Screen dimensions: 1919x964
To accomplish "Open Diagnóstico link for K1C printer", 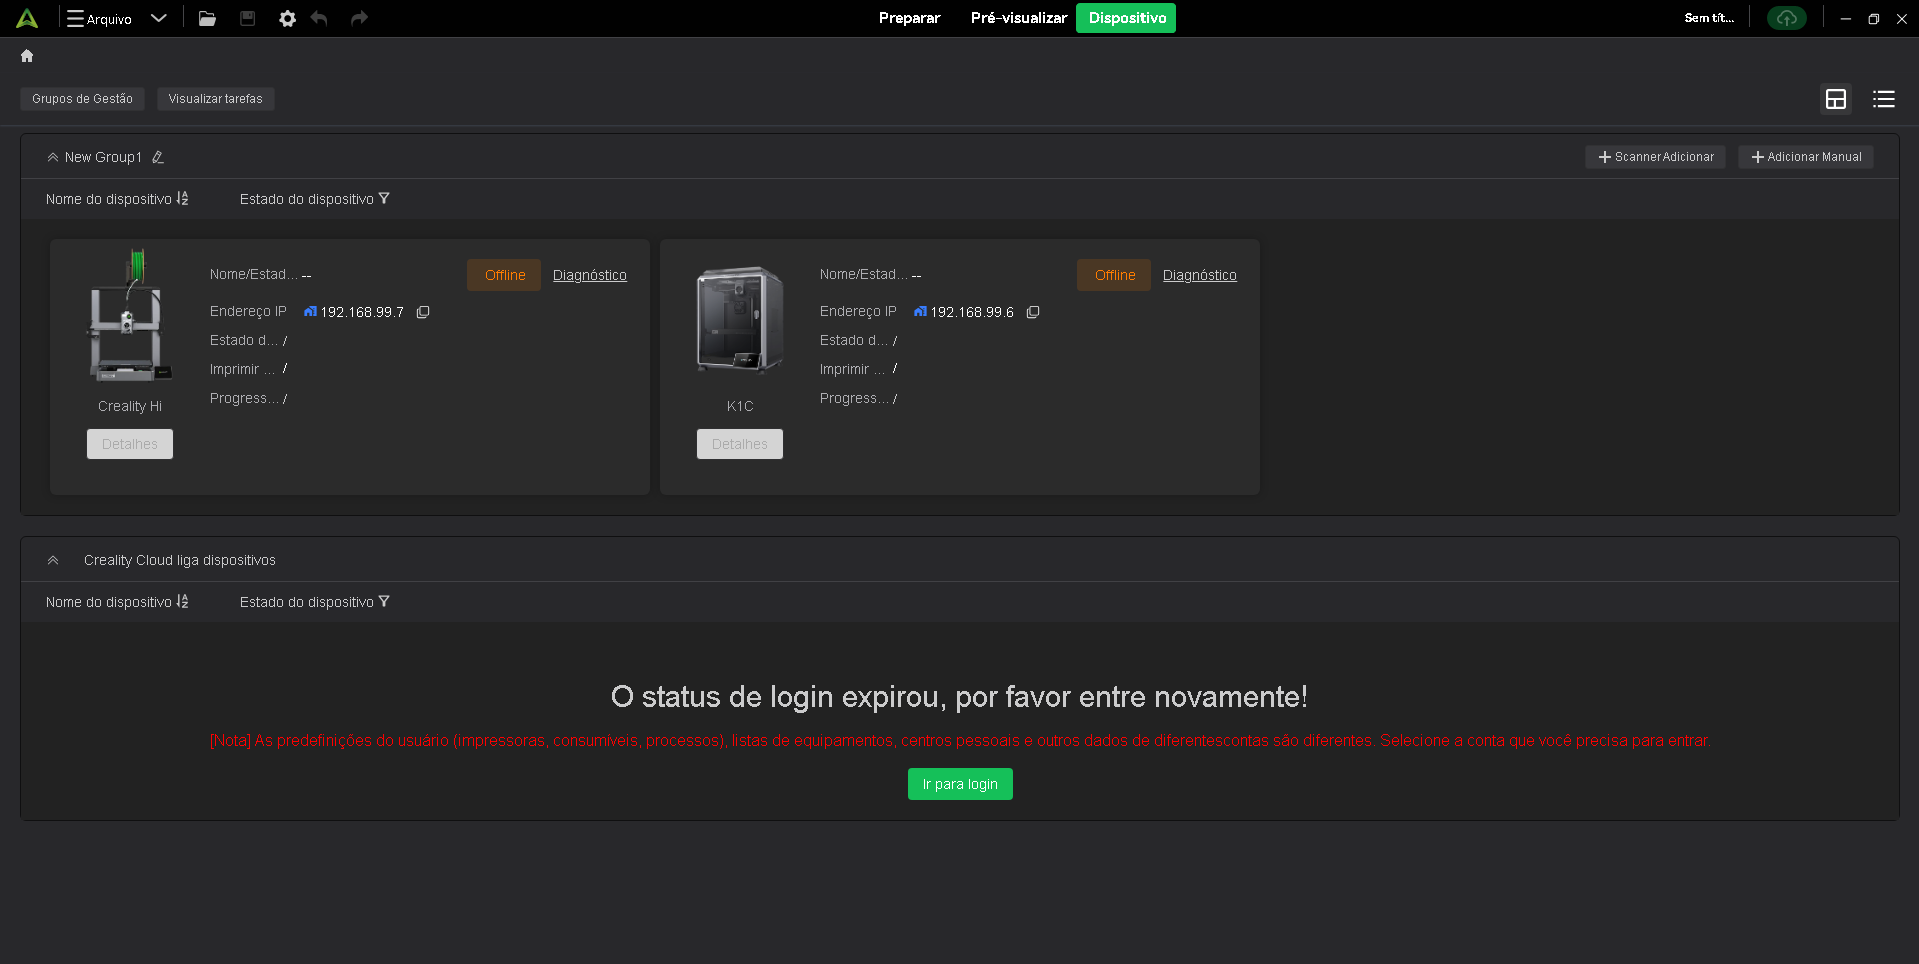I will (x=1199, y=275).
